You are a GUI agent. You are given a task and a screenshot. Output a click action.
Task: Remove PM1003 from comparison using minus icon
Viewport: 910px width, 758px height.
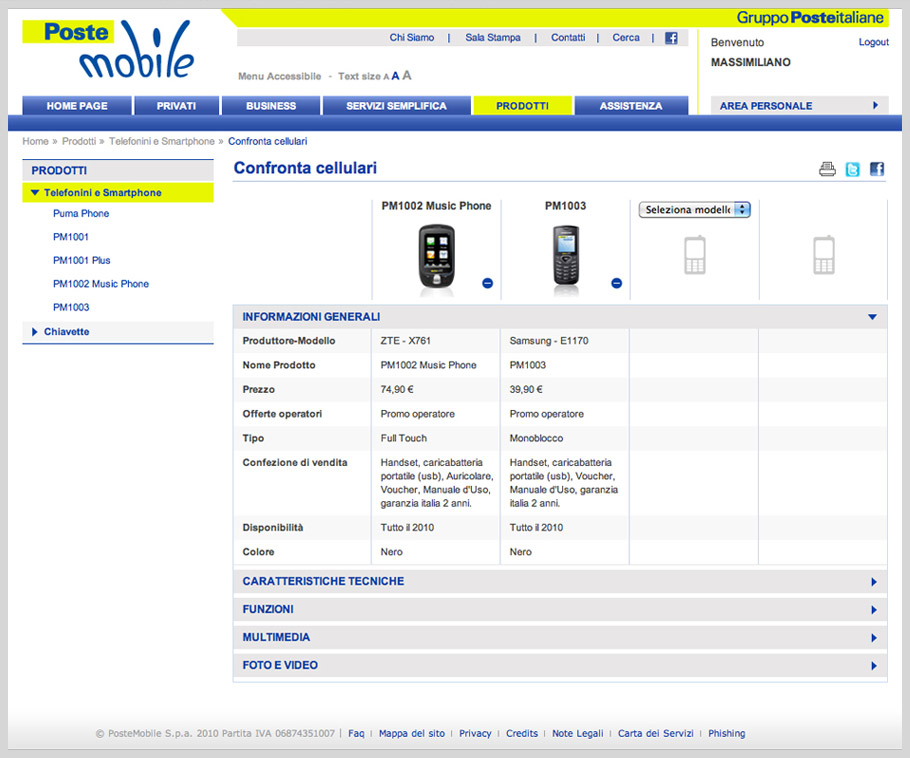(x=616, y=283)
